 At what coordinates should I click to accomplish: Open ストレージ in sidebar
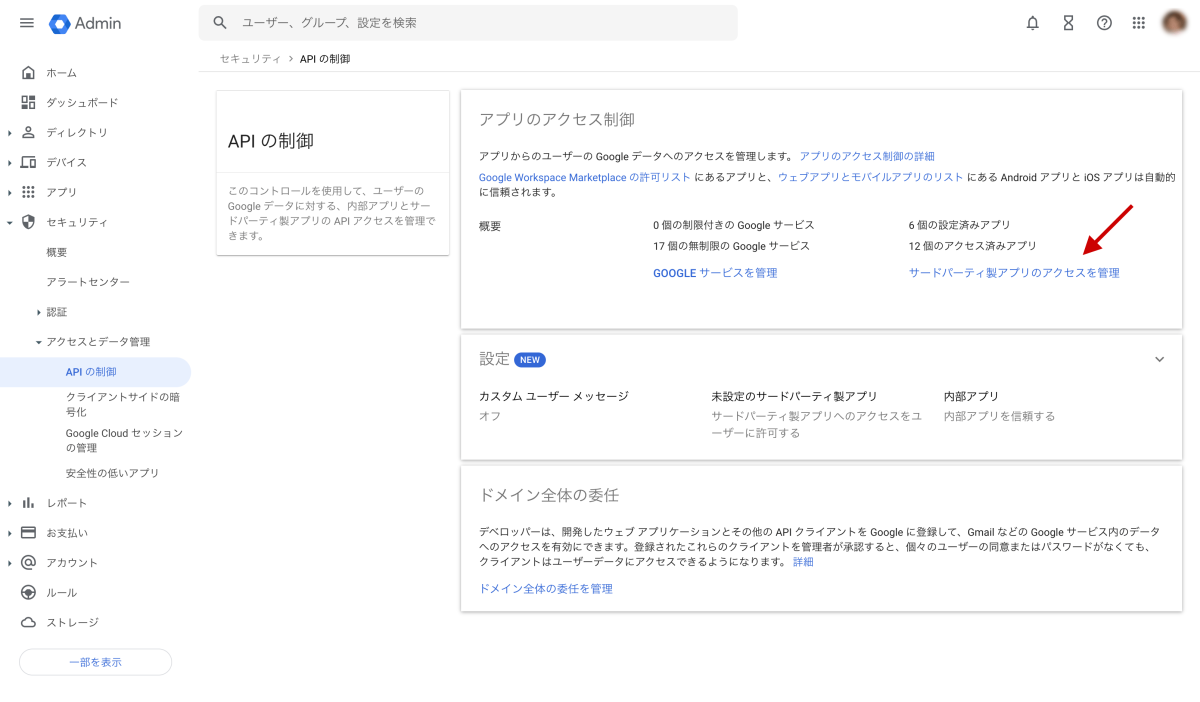coord(73,623)
